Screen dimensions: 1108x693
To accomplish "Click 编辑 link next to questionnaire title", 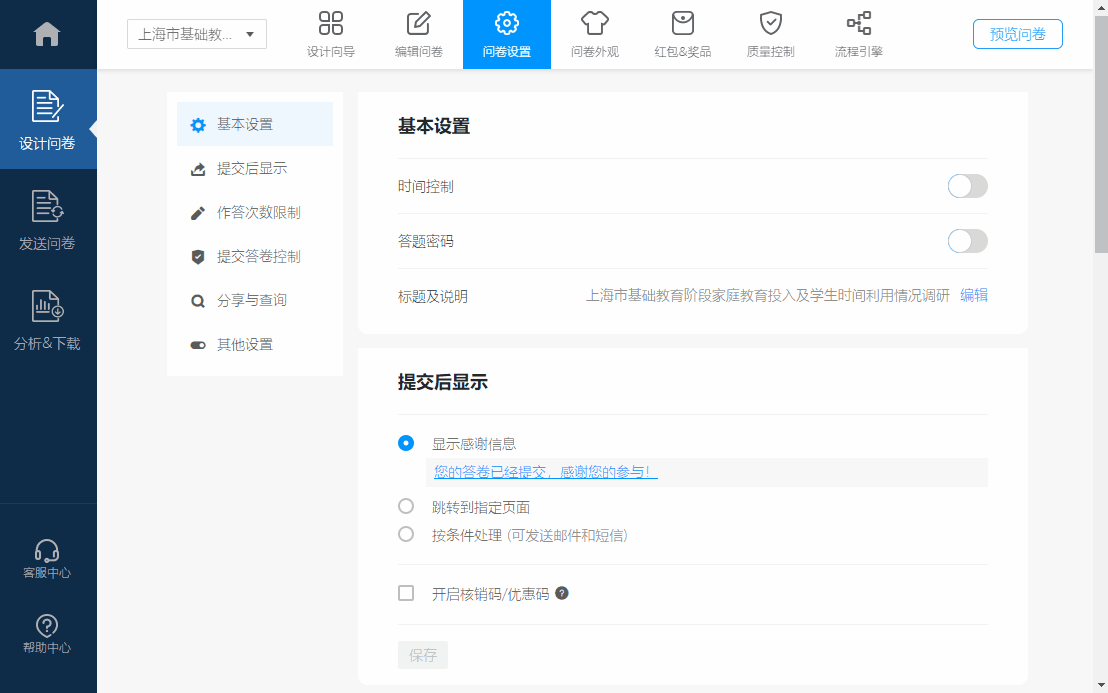I will pos(974,296).
